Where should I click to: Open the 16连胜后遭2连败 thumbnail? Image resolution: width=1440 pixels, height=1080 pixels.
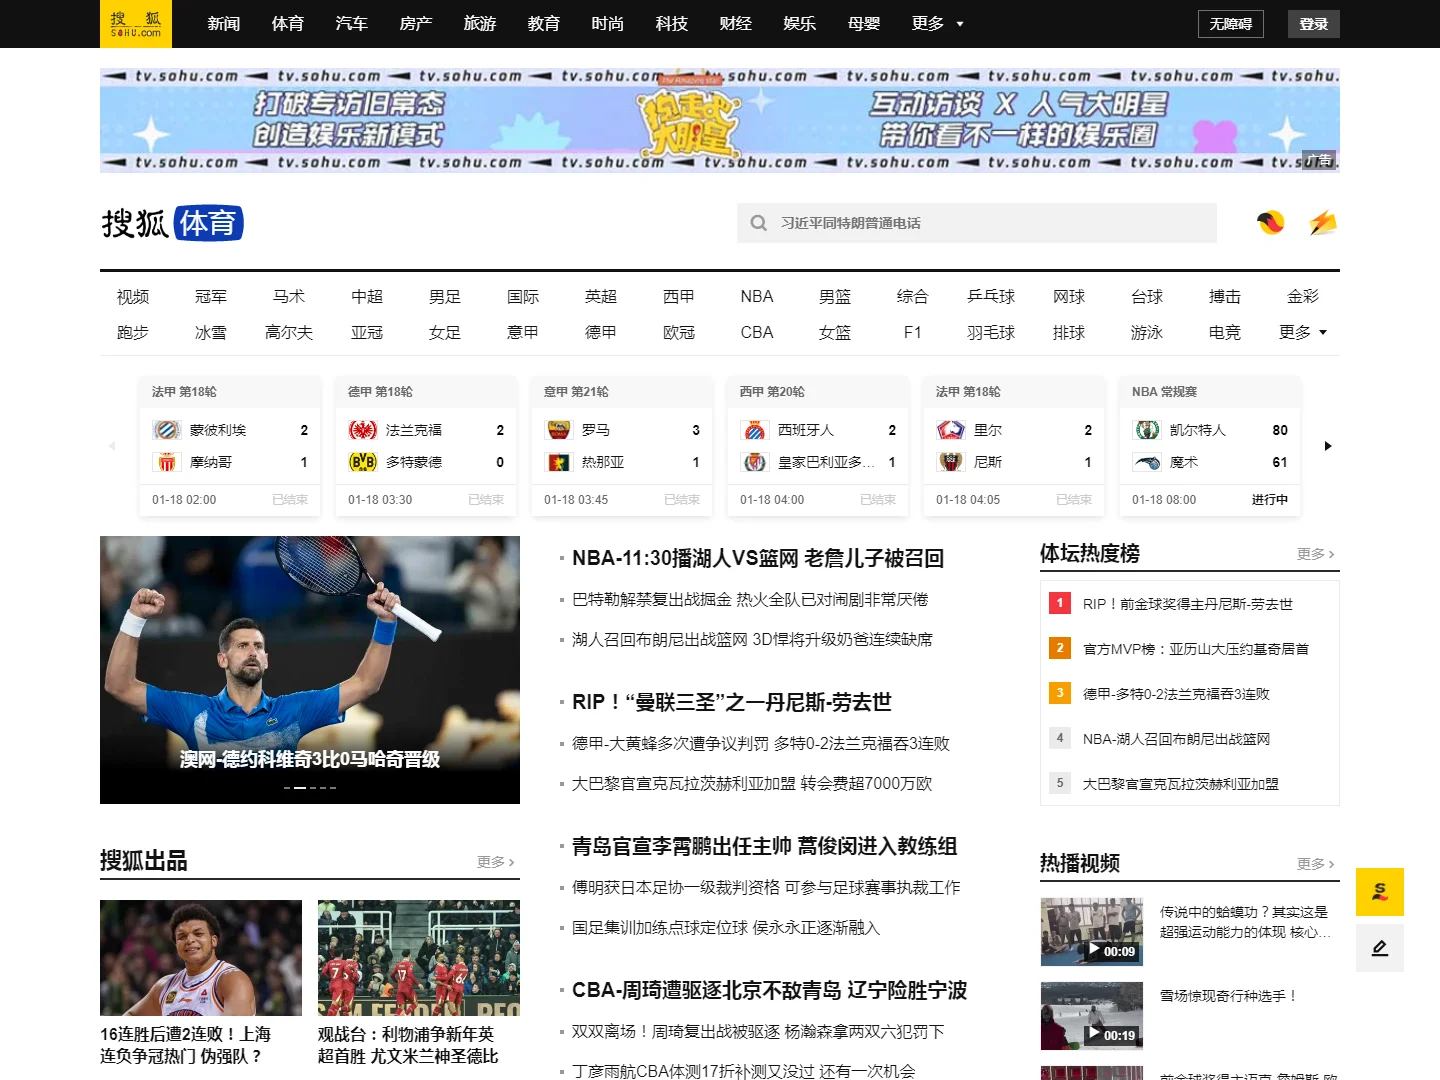click(201, 958)
